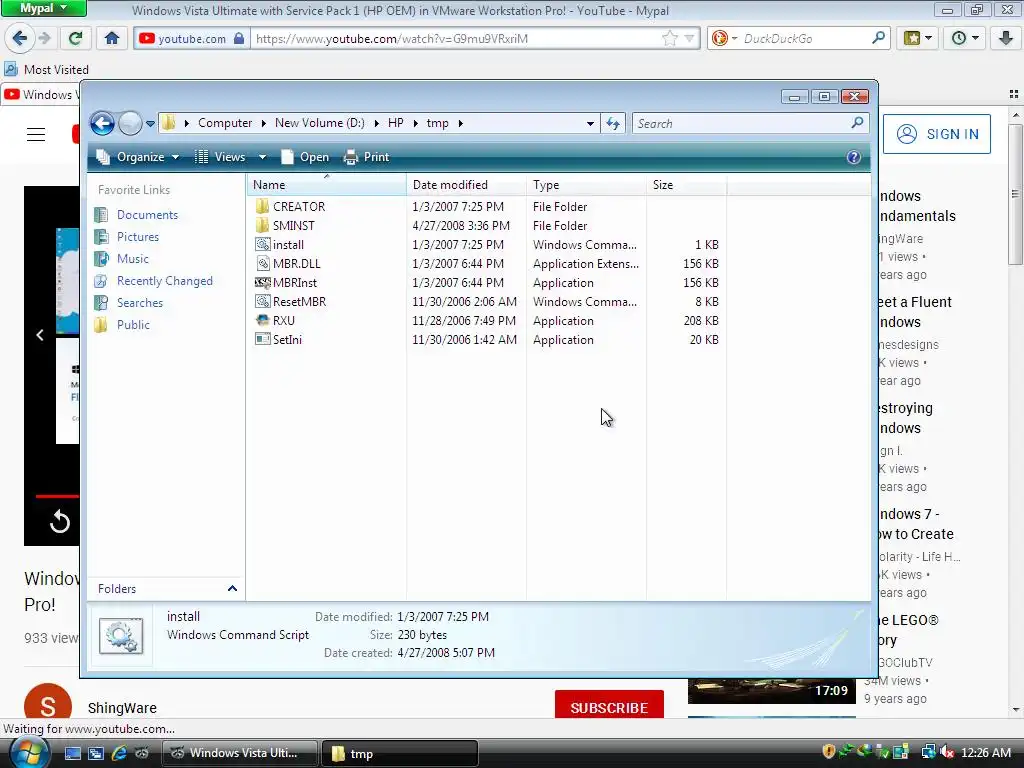The height and width of the screenshot is (768, 1024).
Task: Select the RXU application icon
Action: [263, 321]
